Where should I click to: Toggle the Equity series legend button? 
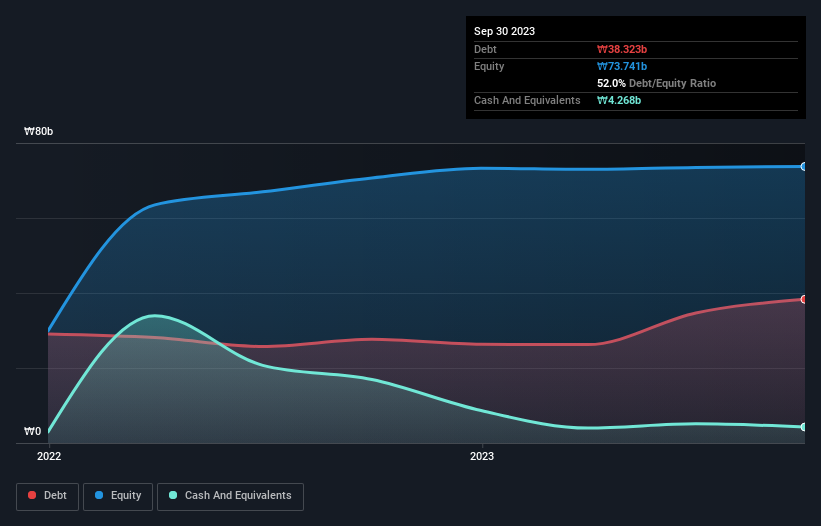(x=118, y=496)
